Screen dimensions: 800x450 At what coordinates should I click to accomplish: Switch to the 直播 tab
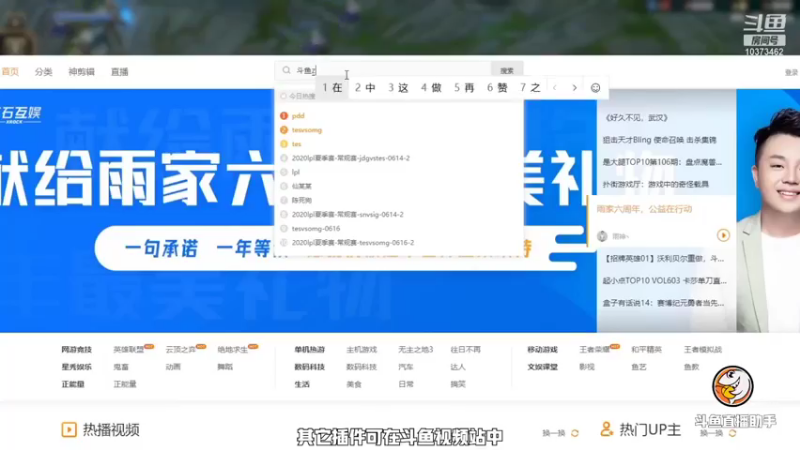(120, 72)
